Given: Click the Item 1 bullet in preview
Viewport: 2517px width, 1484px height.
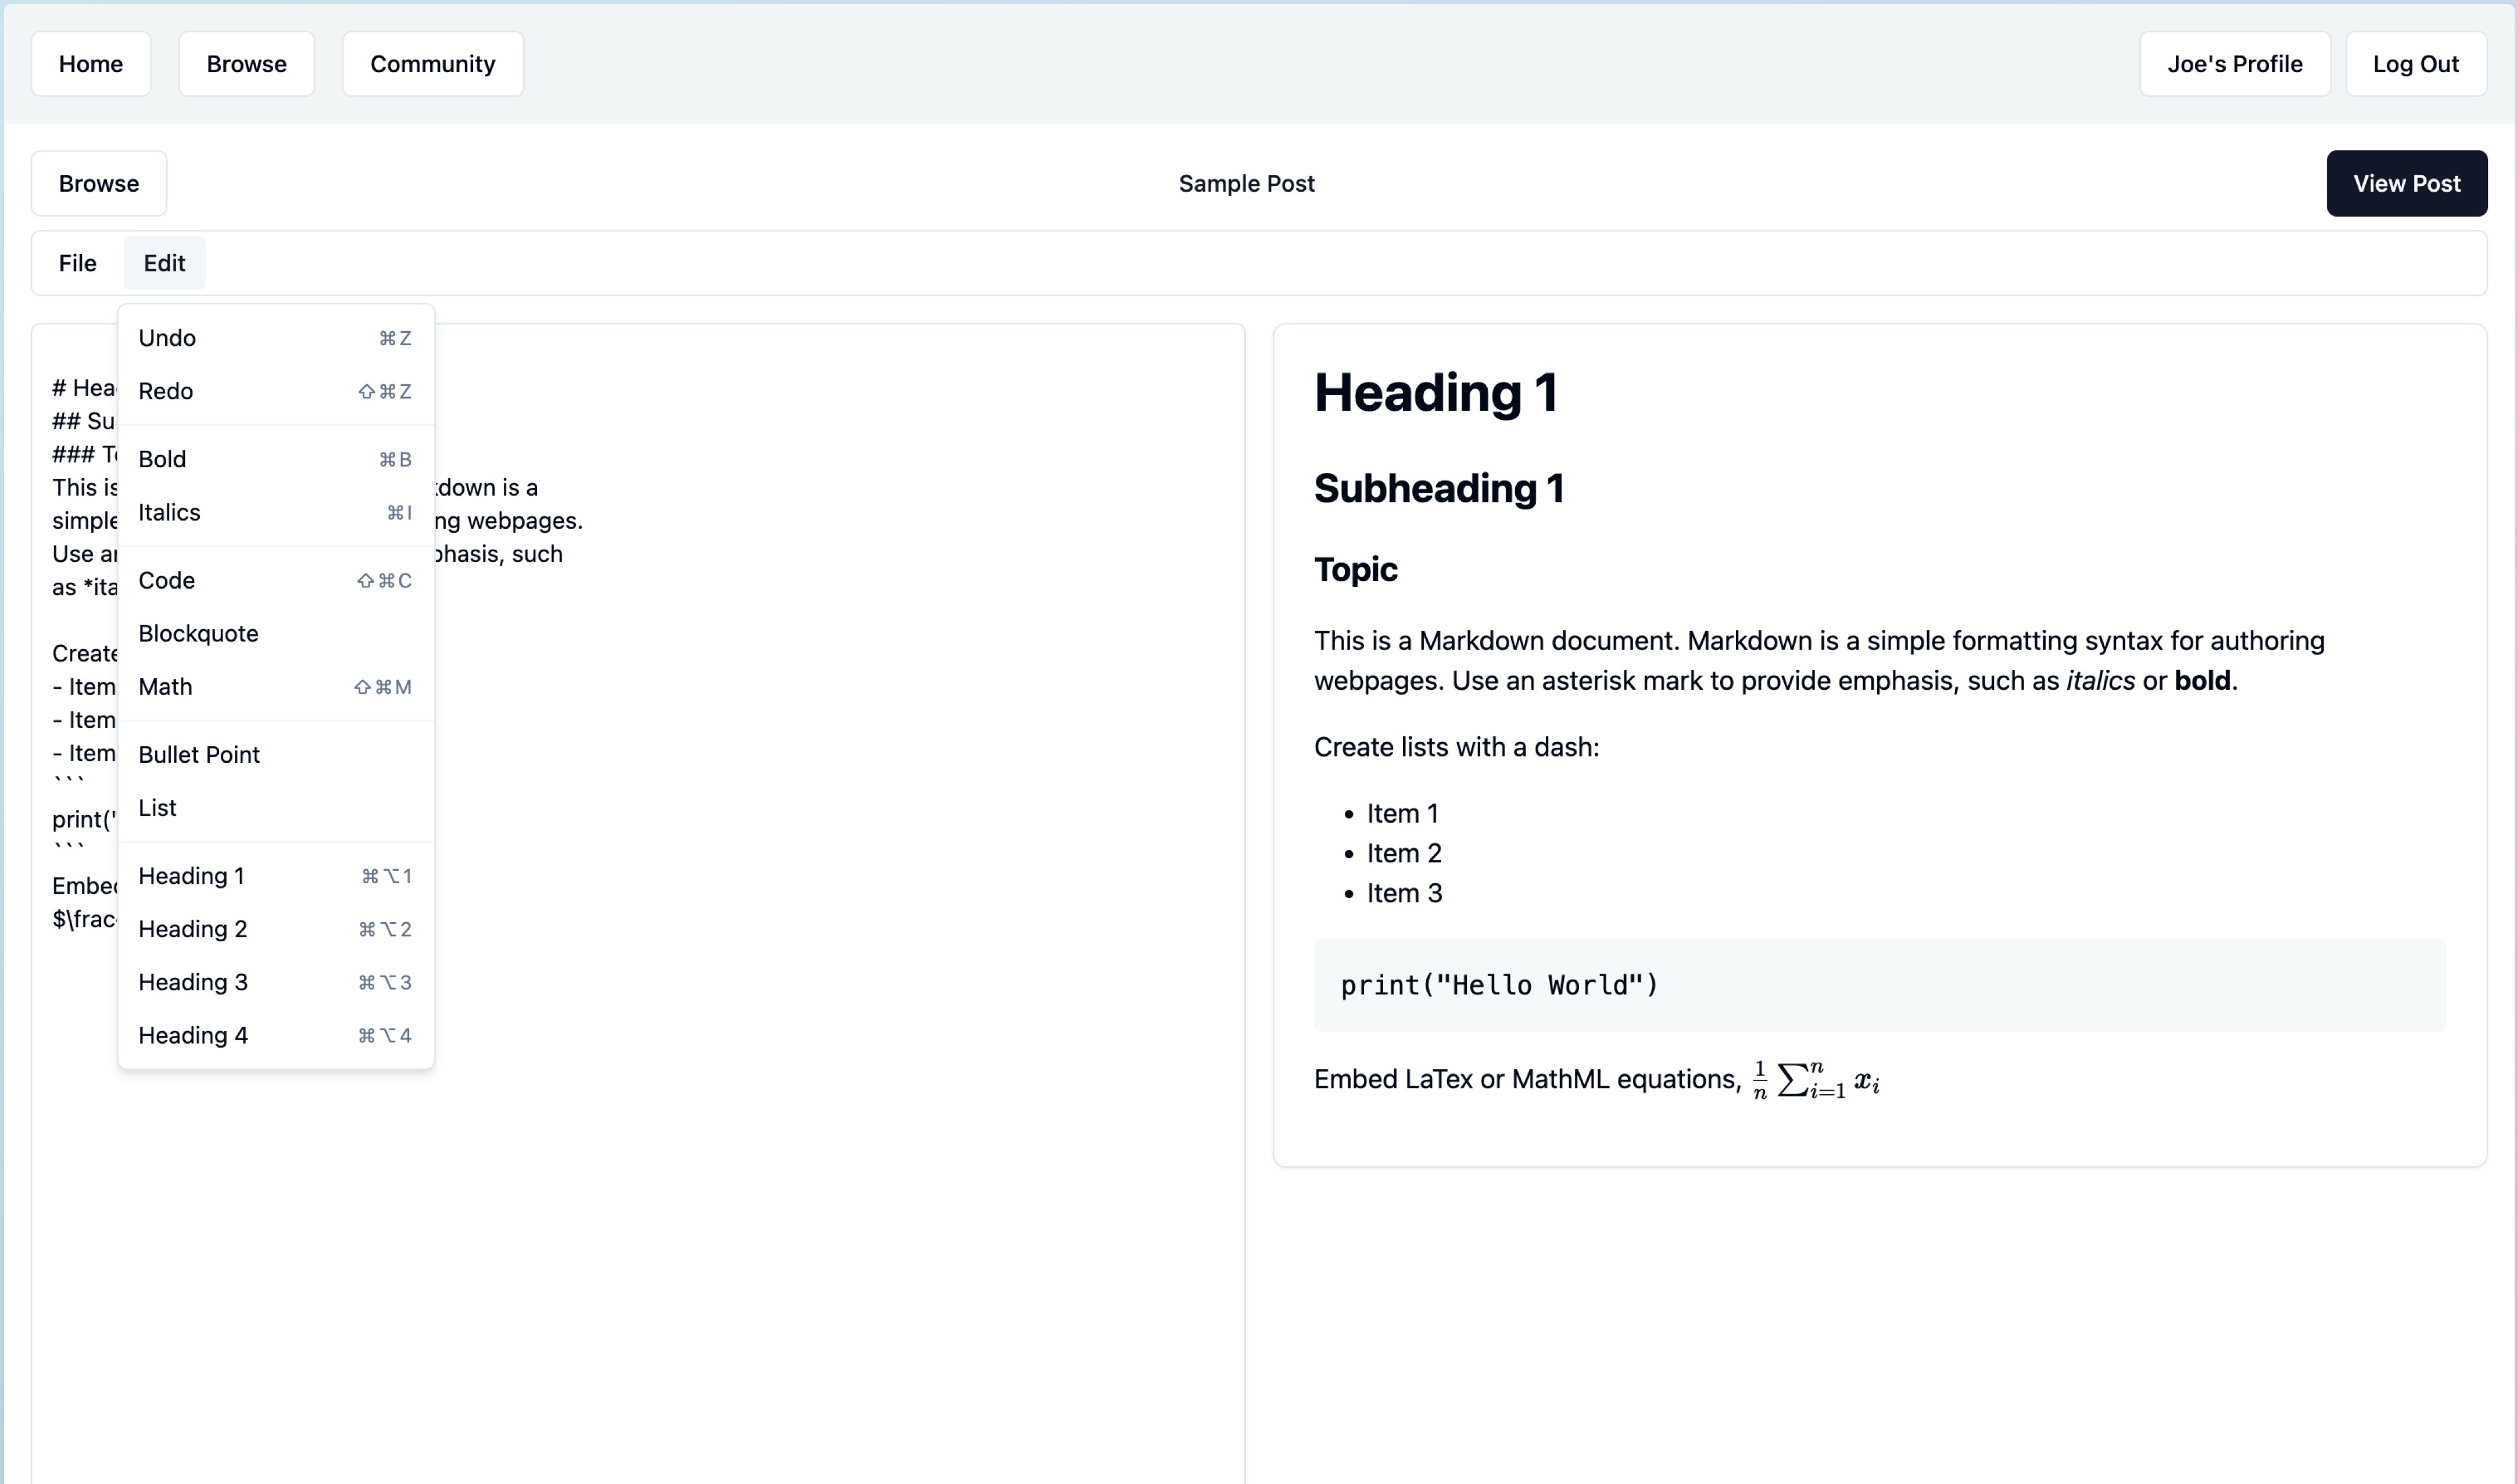Looking at the screenshot, I should pyautogui.click(x=1402, y=814).
